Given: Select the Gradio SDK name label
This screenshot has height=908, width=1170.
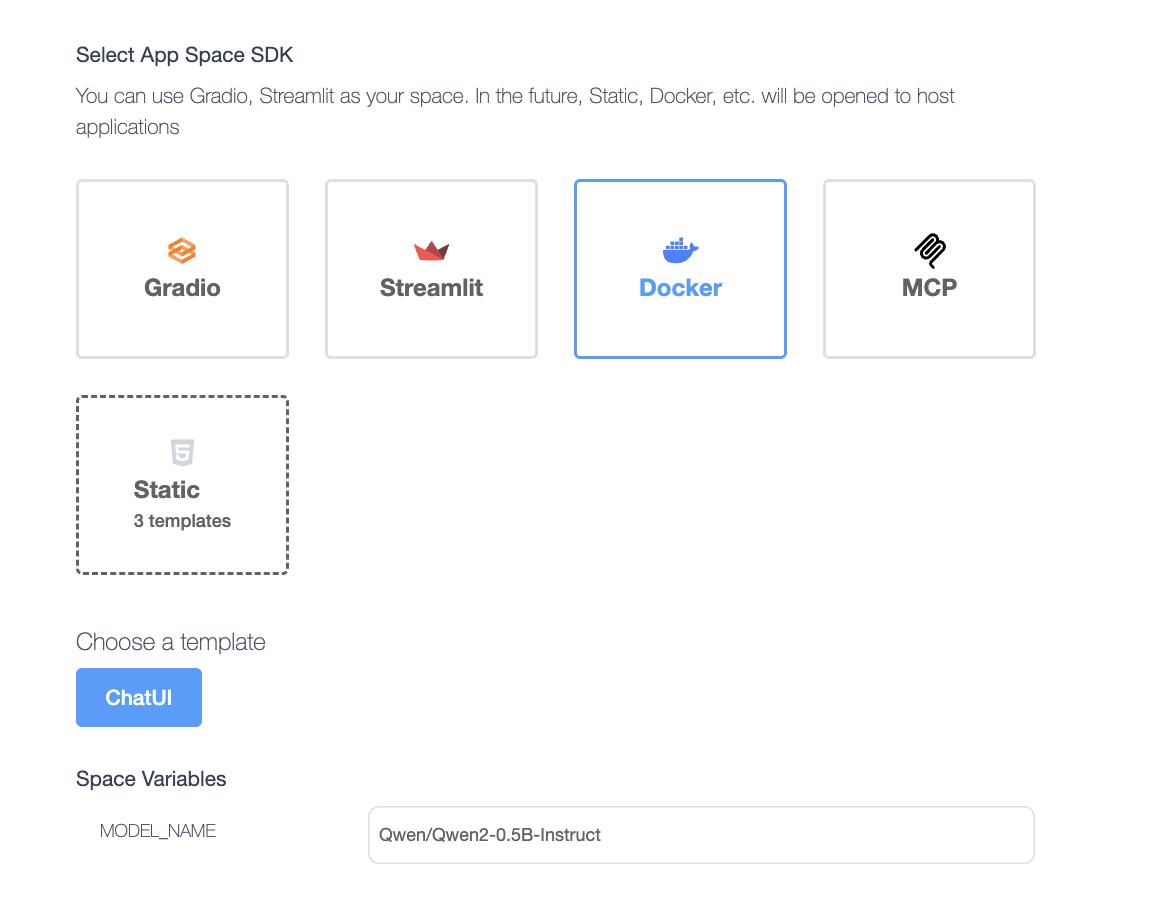Looking at the screenshot, I should click(182, 288).
